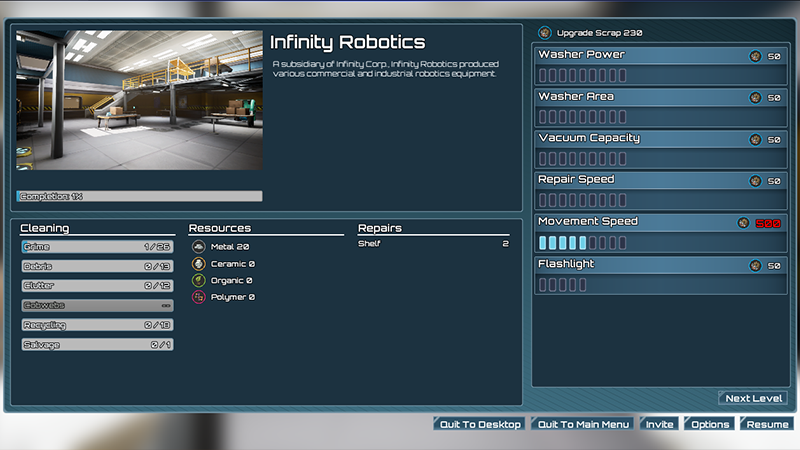
Task: Click the Ceramic 0 resource label
Action: click(233, 263)
